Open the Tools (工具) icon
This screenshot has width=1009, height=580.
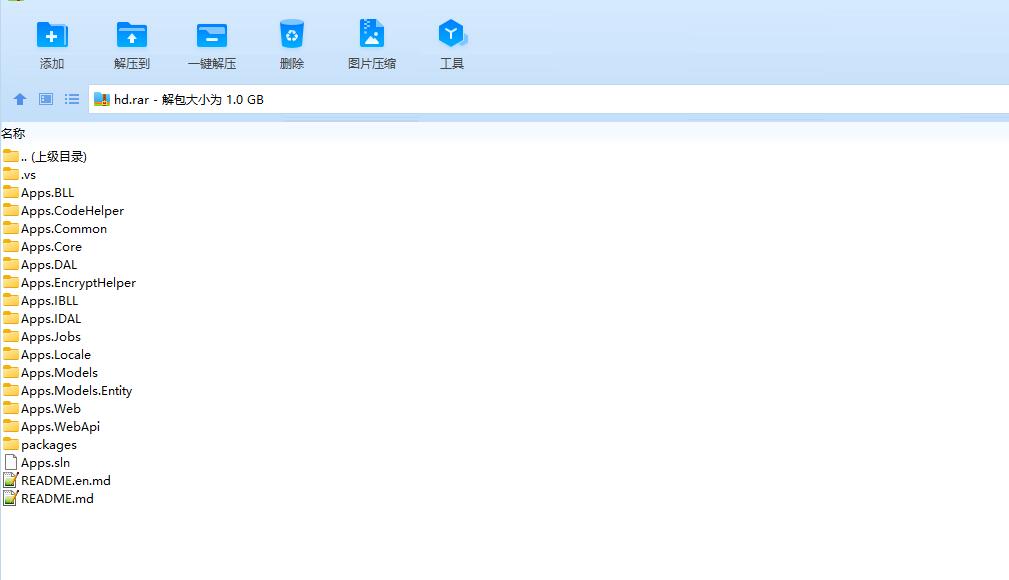(x=452, y=36)
